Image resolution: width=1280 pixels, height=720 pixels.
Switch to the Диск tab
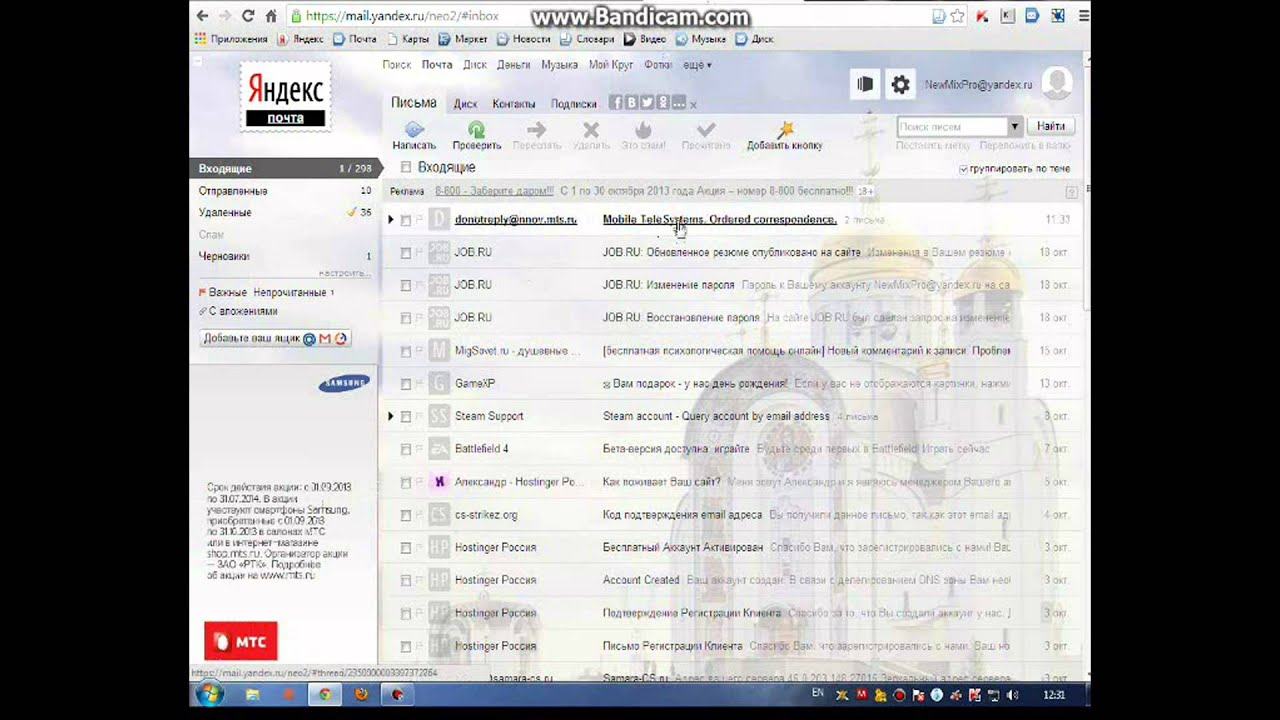[x=465, y=104]
